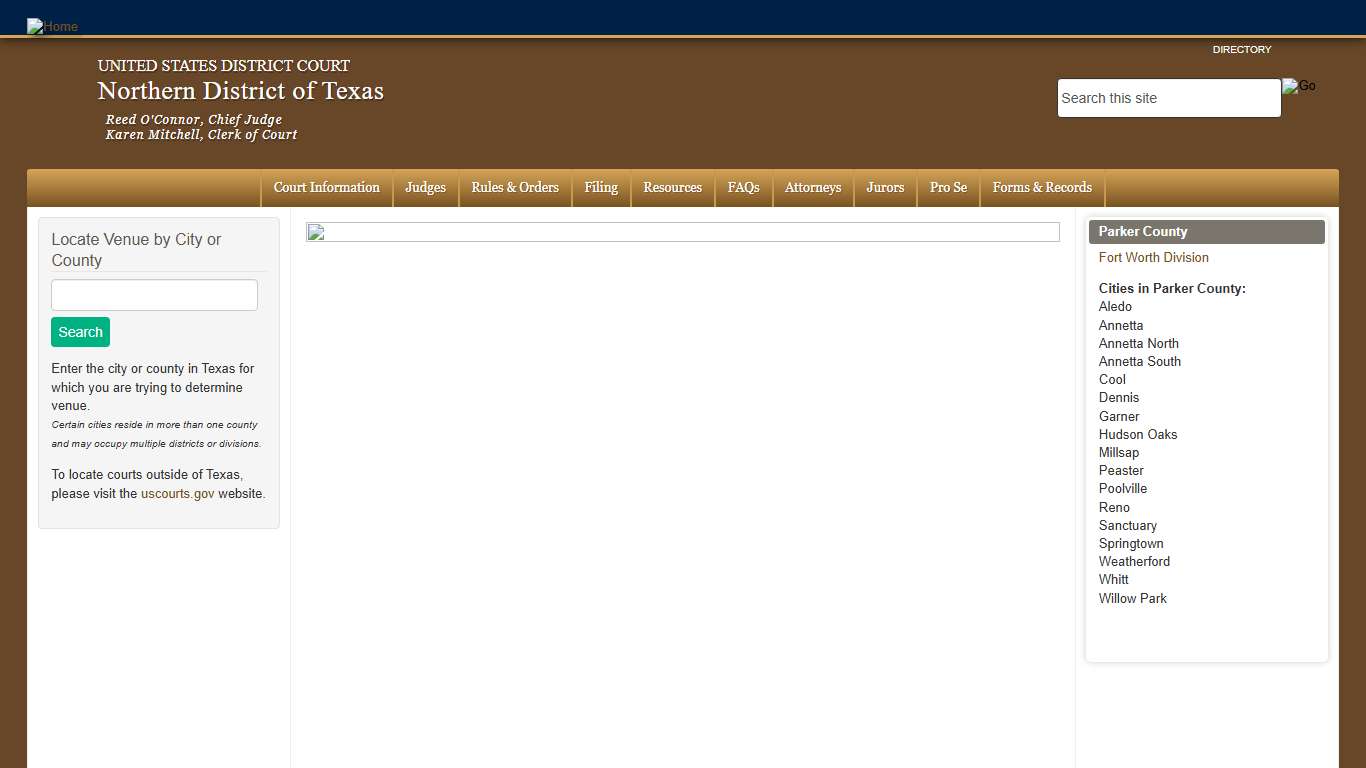This screenshot has width=1366, height=768.
Task: Click the Northern District of Texas title
Action: pyautogui.click(x=240, y=91)
